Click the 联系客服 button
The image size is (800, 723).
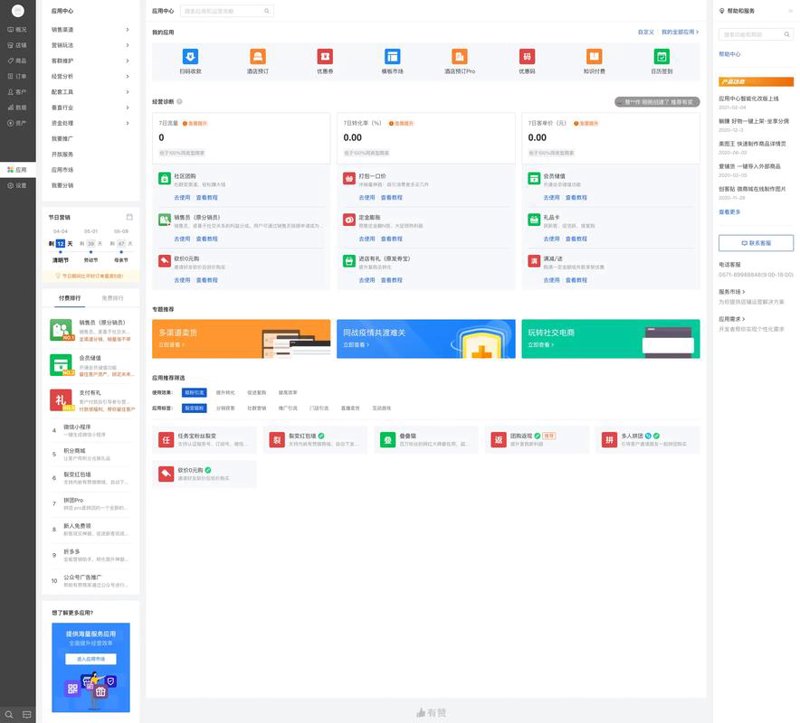tap(756, 243)
